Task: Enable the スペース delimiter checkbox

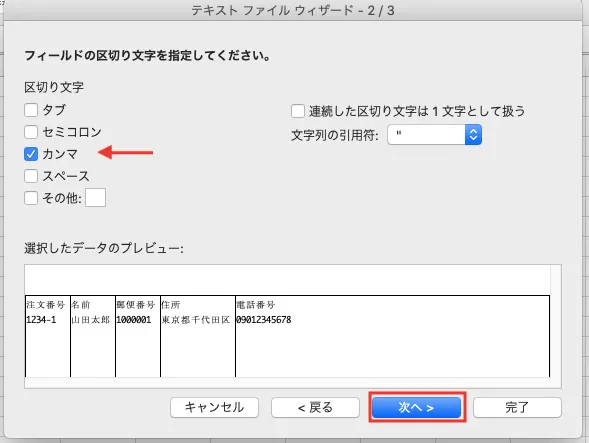Action: [31, 175]
